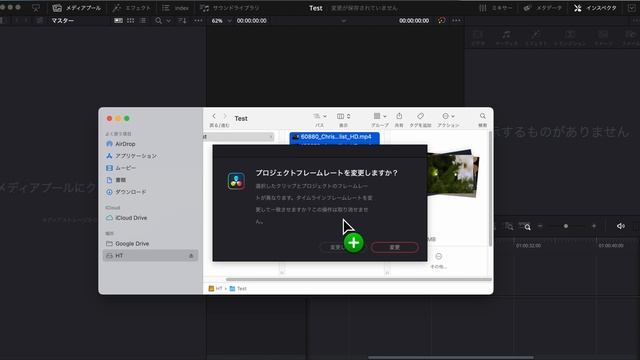Select HT volume in Finder sidebar

tap(150, 256)
